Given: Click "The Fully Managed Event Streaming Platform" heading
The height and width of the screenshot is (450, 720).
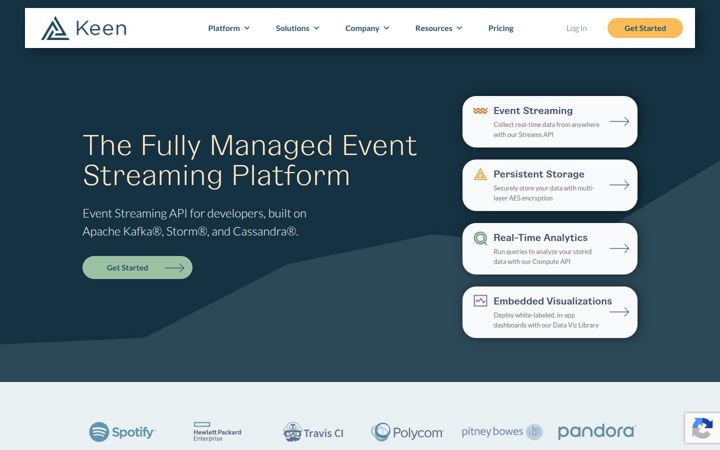Looking at the screenshot, I should coord(250,160).
